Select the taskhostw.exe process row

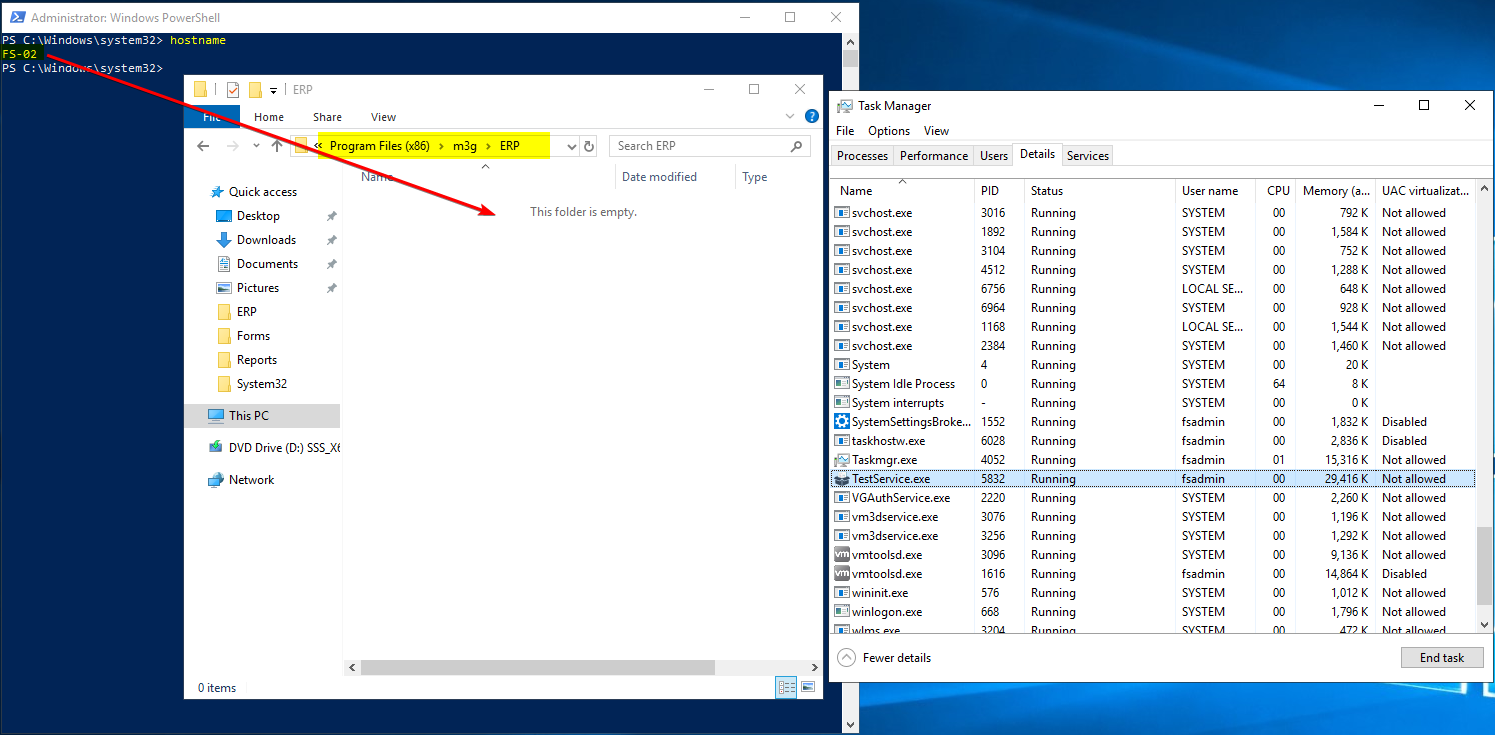(1154, 441)
